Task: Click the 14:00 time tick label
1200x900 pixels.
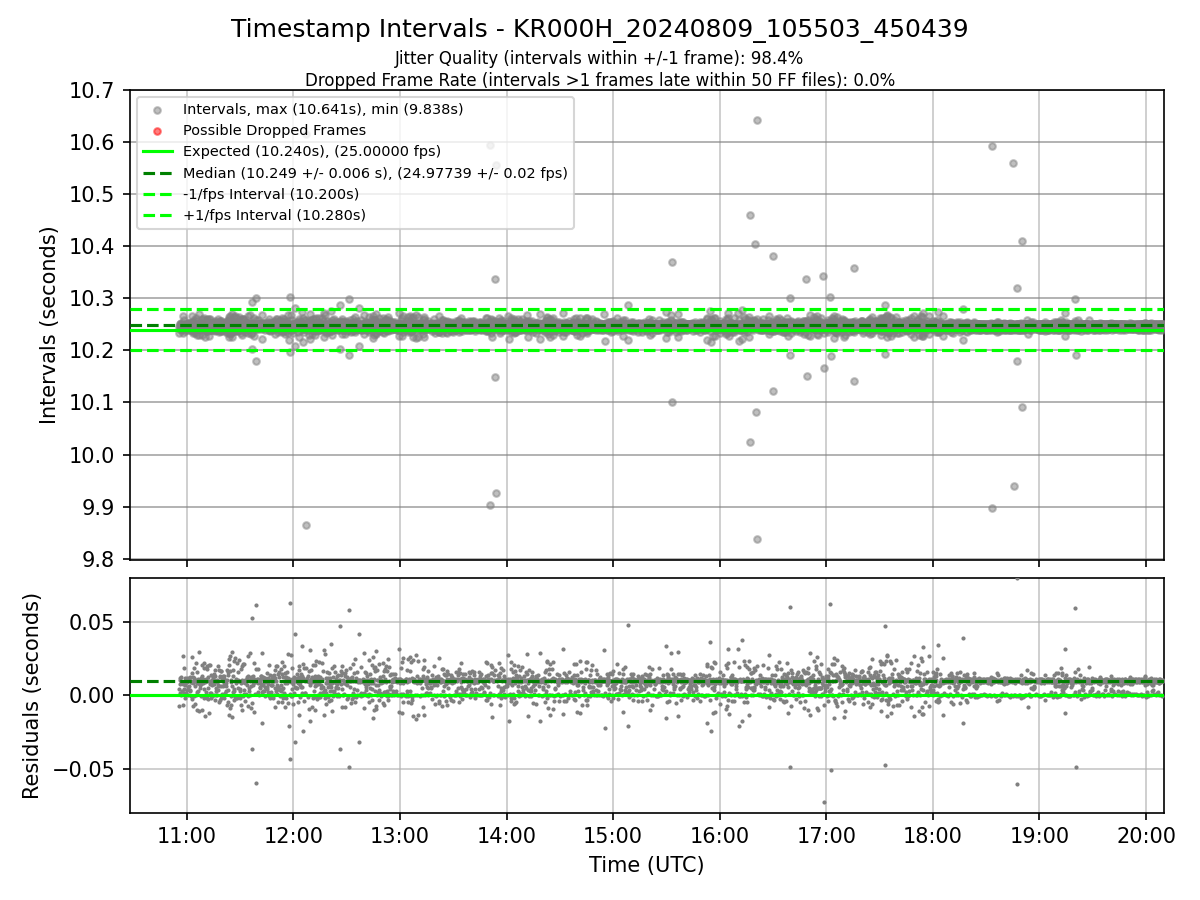Action: tap(506, 834)
